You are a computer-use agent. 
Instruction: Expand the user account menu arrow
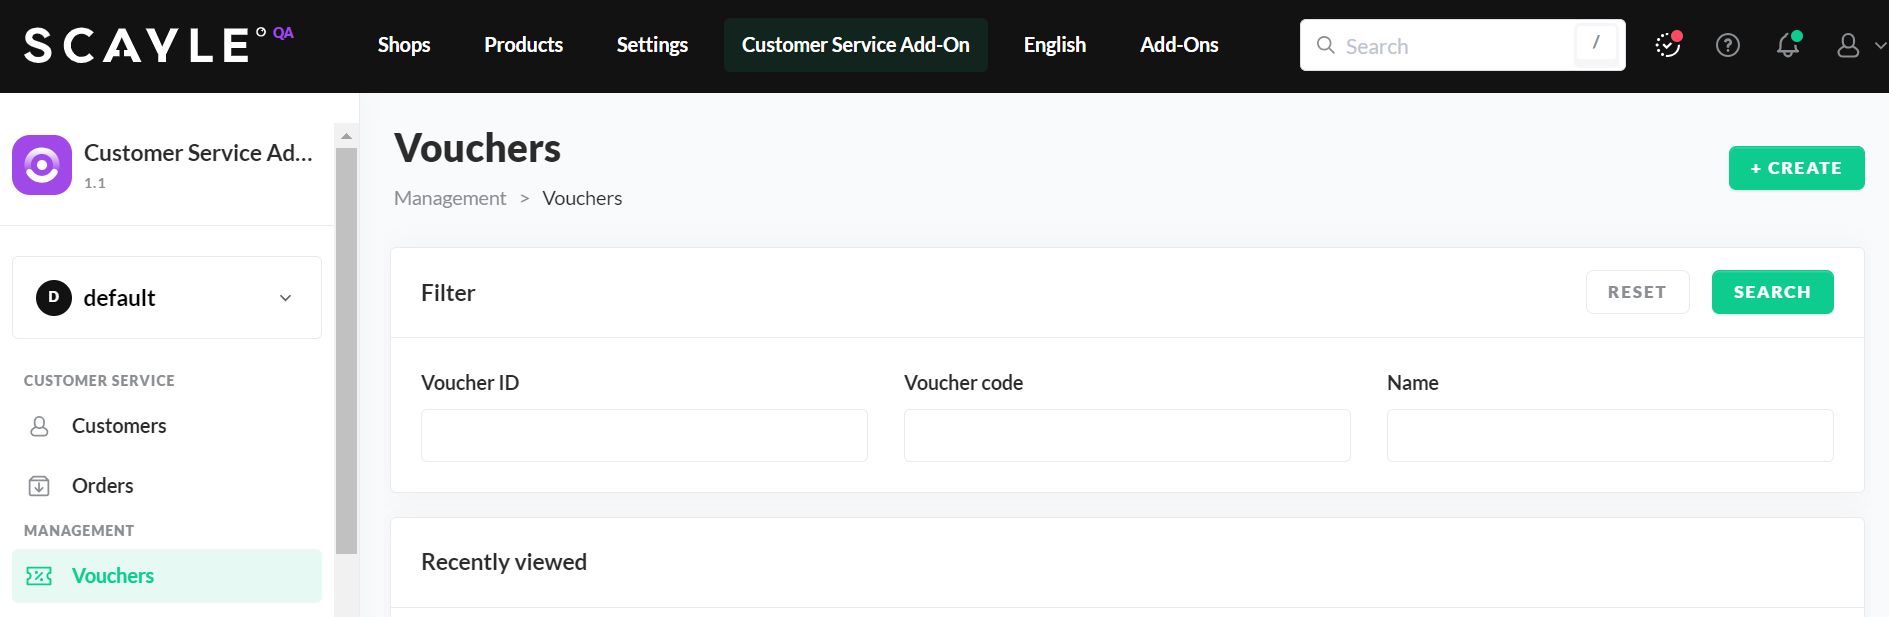point(1879,45)
